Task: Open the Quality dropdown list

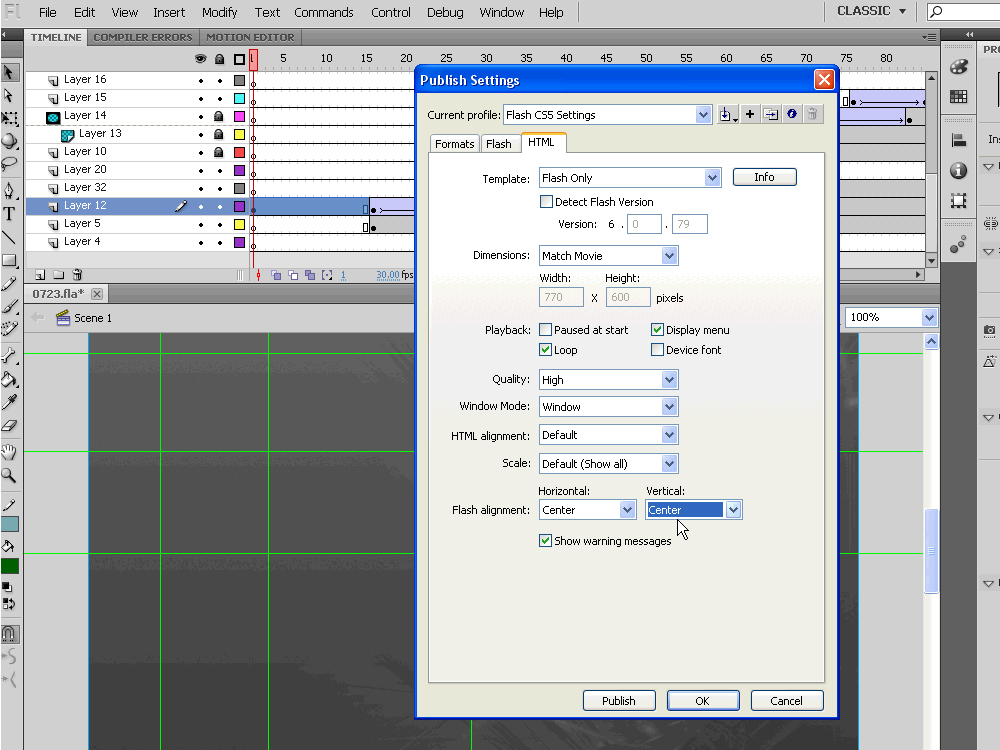Action: tap(669, 380)
